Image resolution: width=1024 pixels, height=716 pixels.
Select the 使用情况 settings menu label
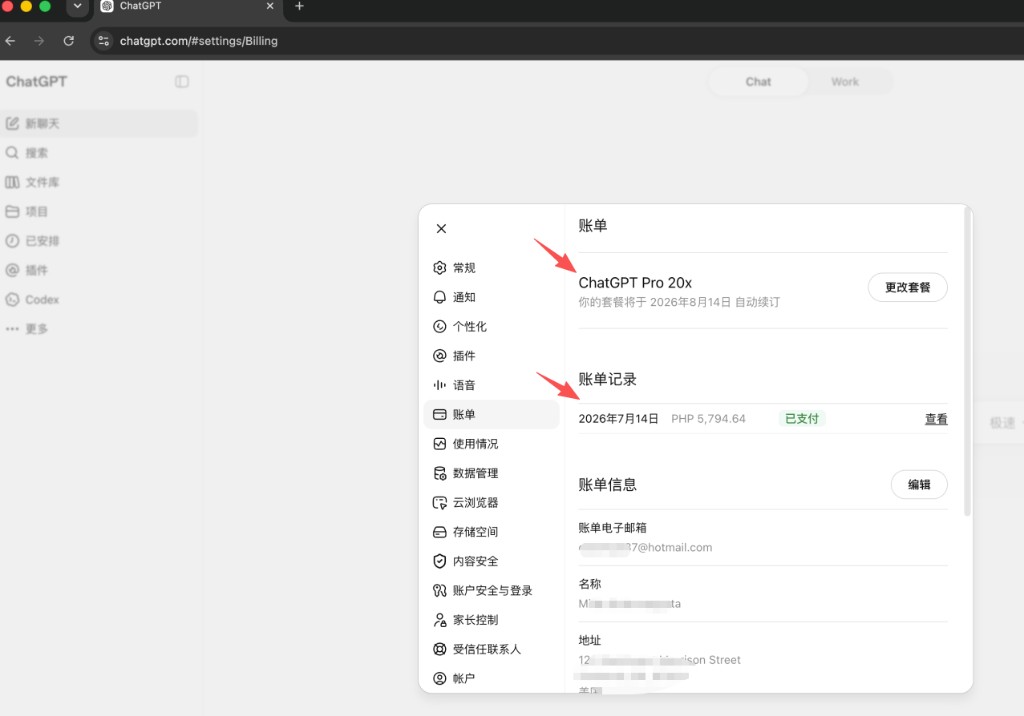[x=475, y=444]
